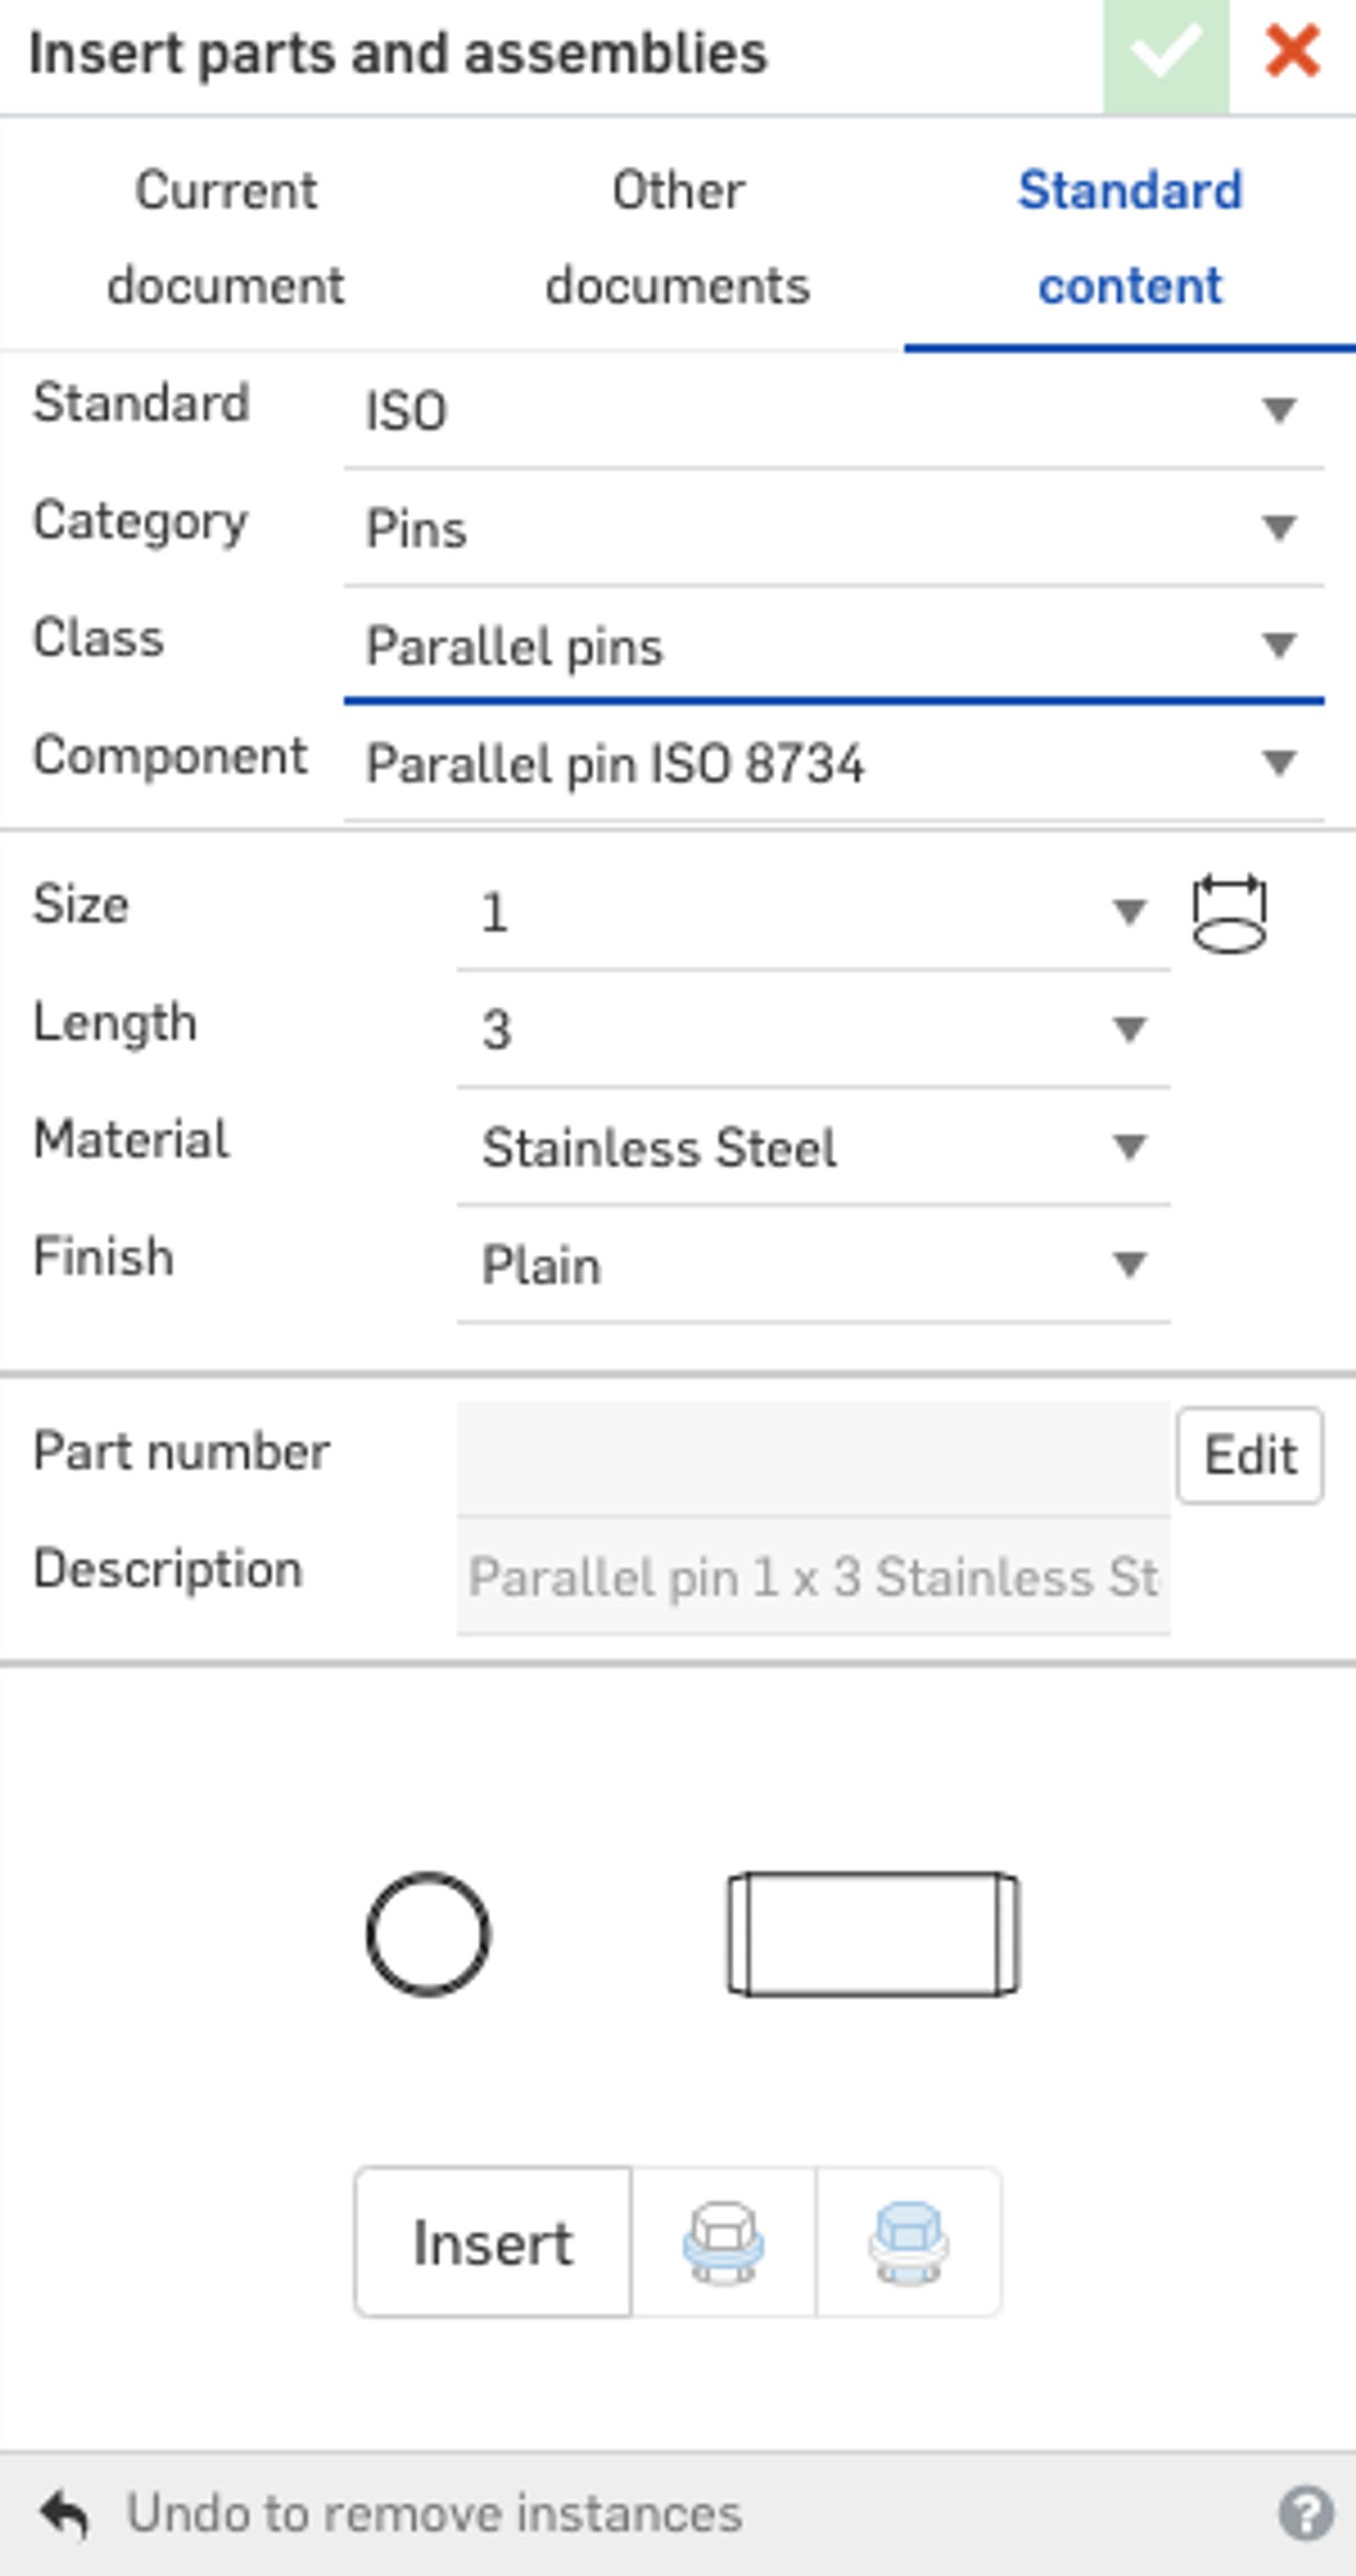Image resolution: width=1356 pixels, height=2576 pixels.
Task: Confirm insertion with the green checkmark
Action: (x=1165, y=54)
